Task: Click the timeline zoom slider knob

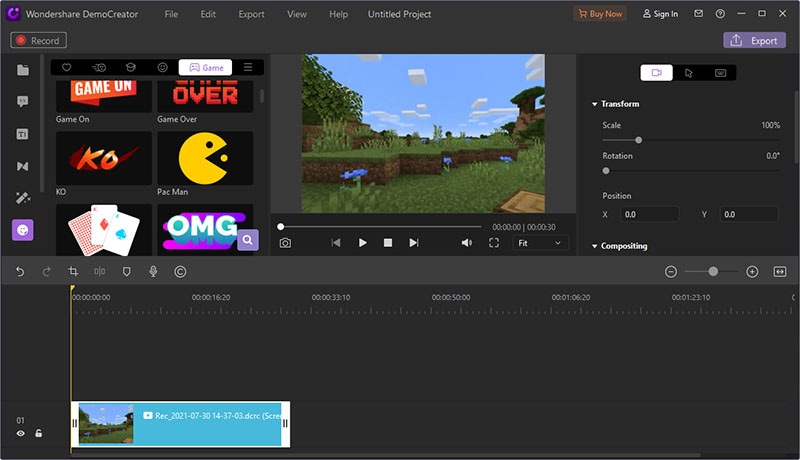Action: coord(713,272)
